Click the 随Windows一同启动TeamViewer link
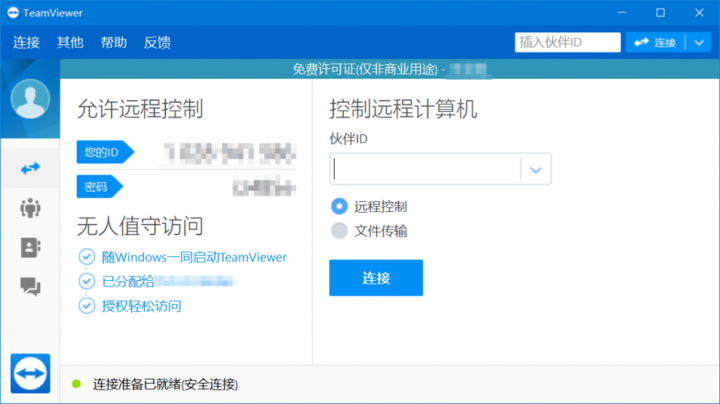The width and height of the screenshot is (720, 404). (x=194, y=257)
